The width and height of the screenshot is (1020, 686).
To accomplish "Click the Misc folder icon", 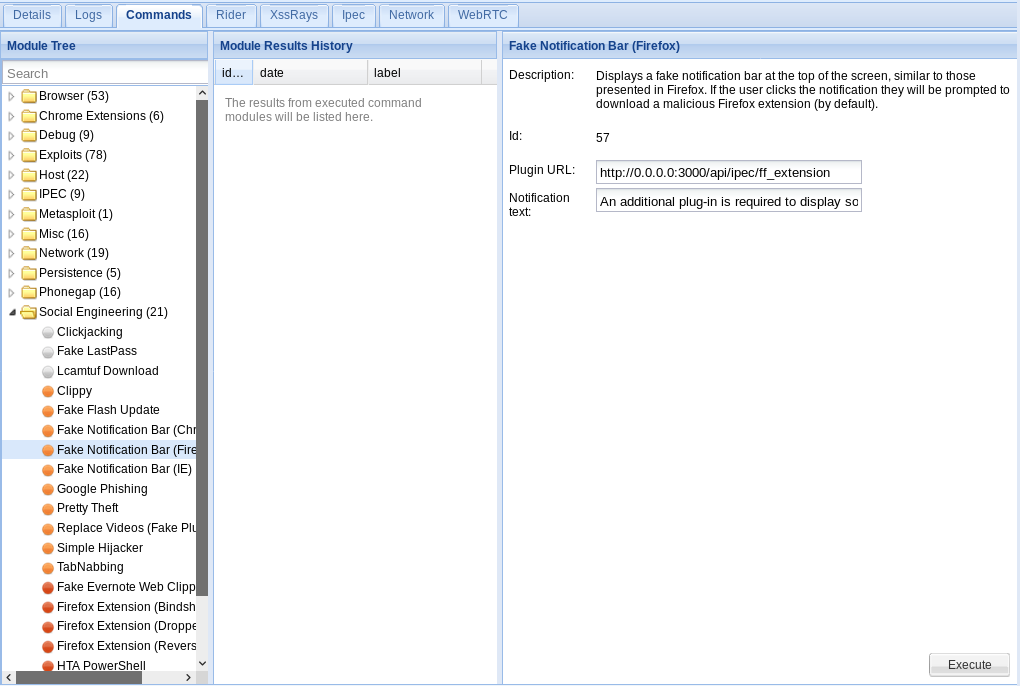I will pos(29,234).
